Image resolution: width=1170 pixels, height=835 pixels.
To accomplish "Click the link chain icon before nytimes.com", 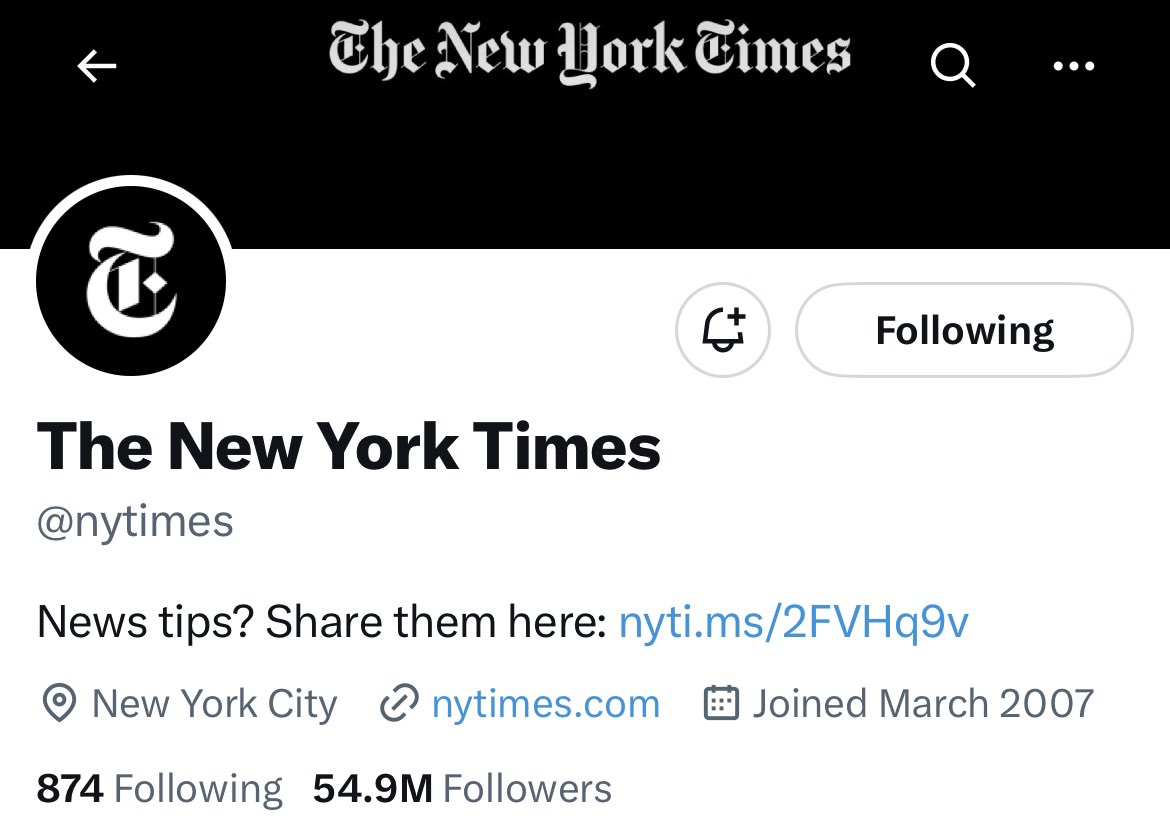I will tap(399, 703).
